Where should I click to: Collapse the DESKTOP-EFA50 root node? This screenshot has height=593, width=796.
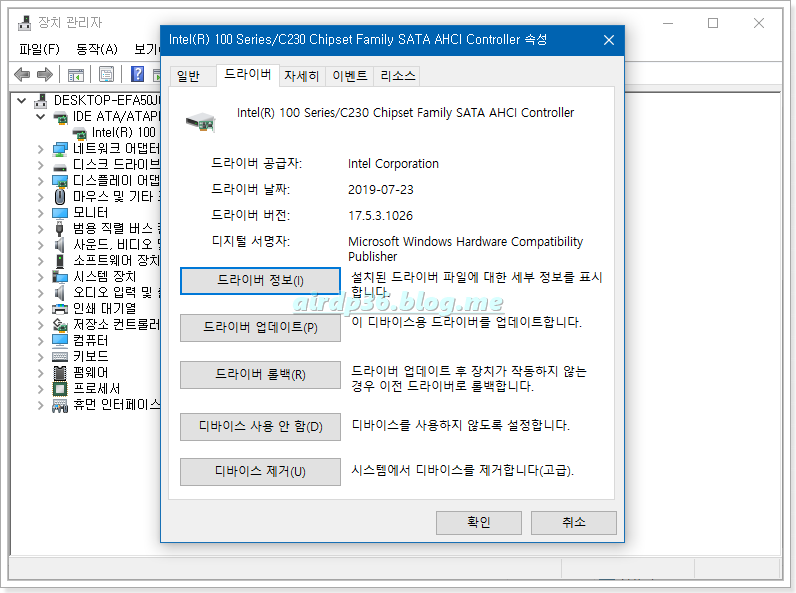pos(21,101)
